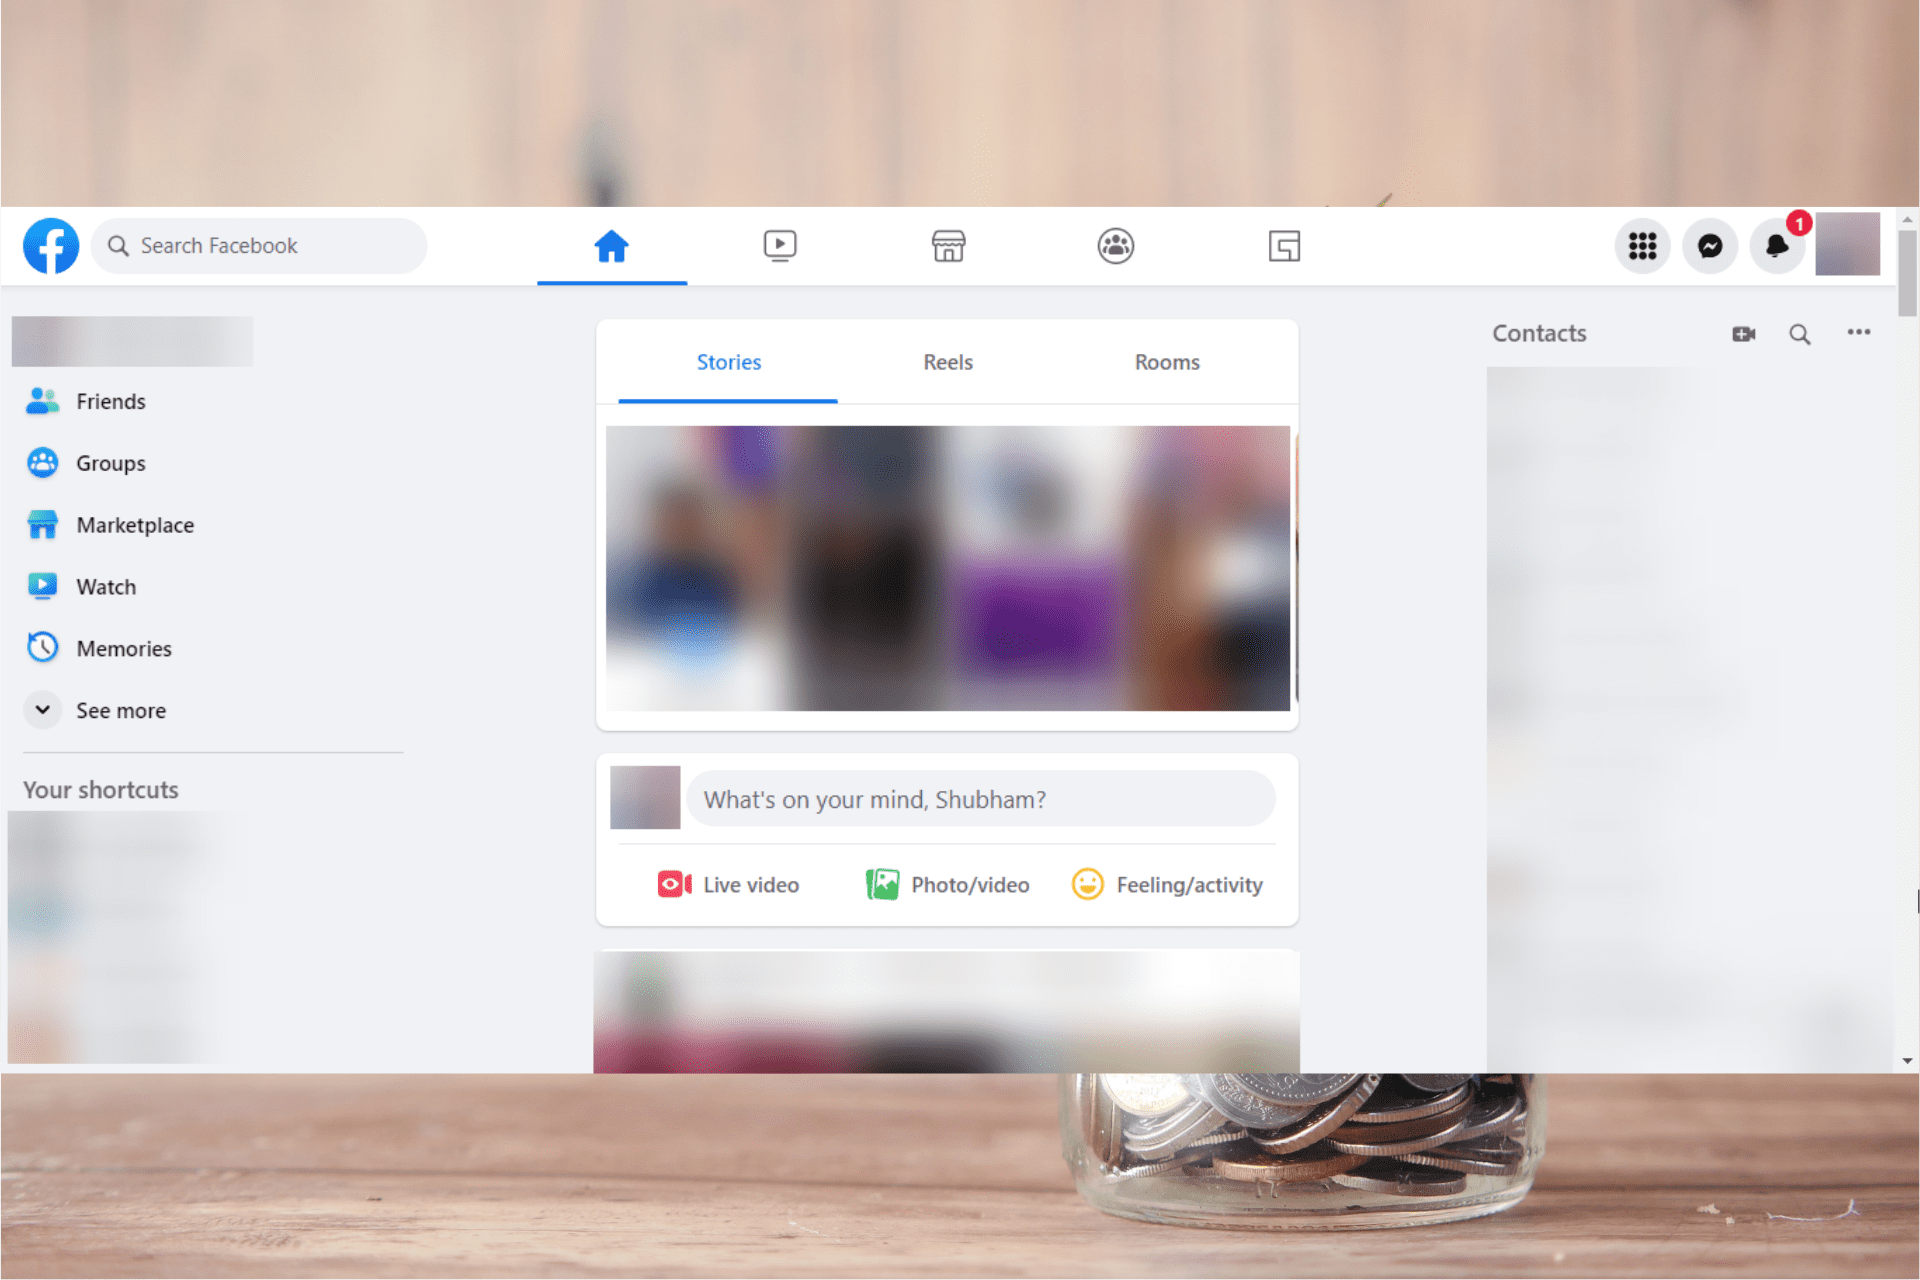Open the Apps grid icon
This screenshot has height=1280, width=1920.
pos(1643,244)
